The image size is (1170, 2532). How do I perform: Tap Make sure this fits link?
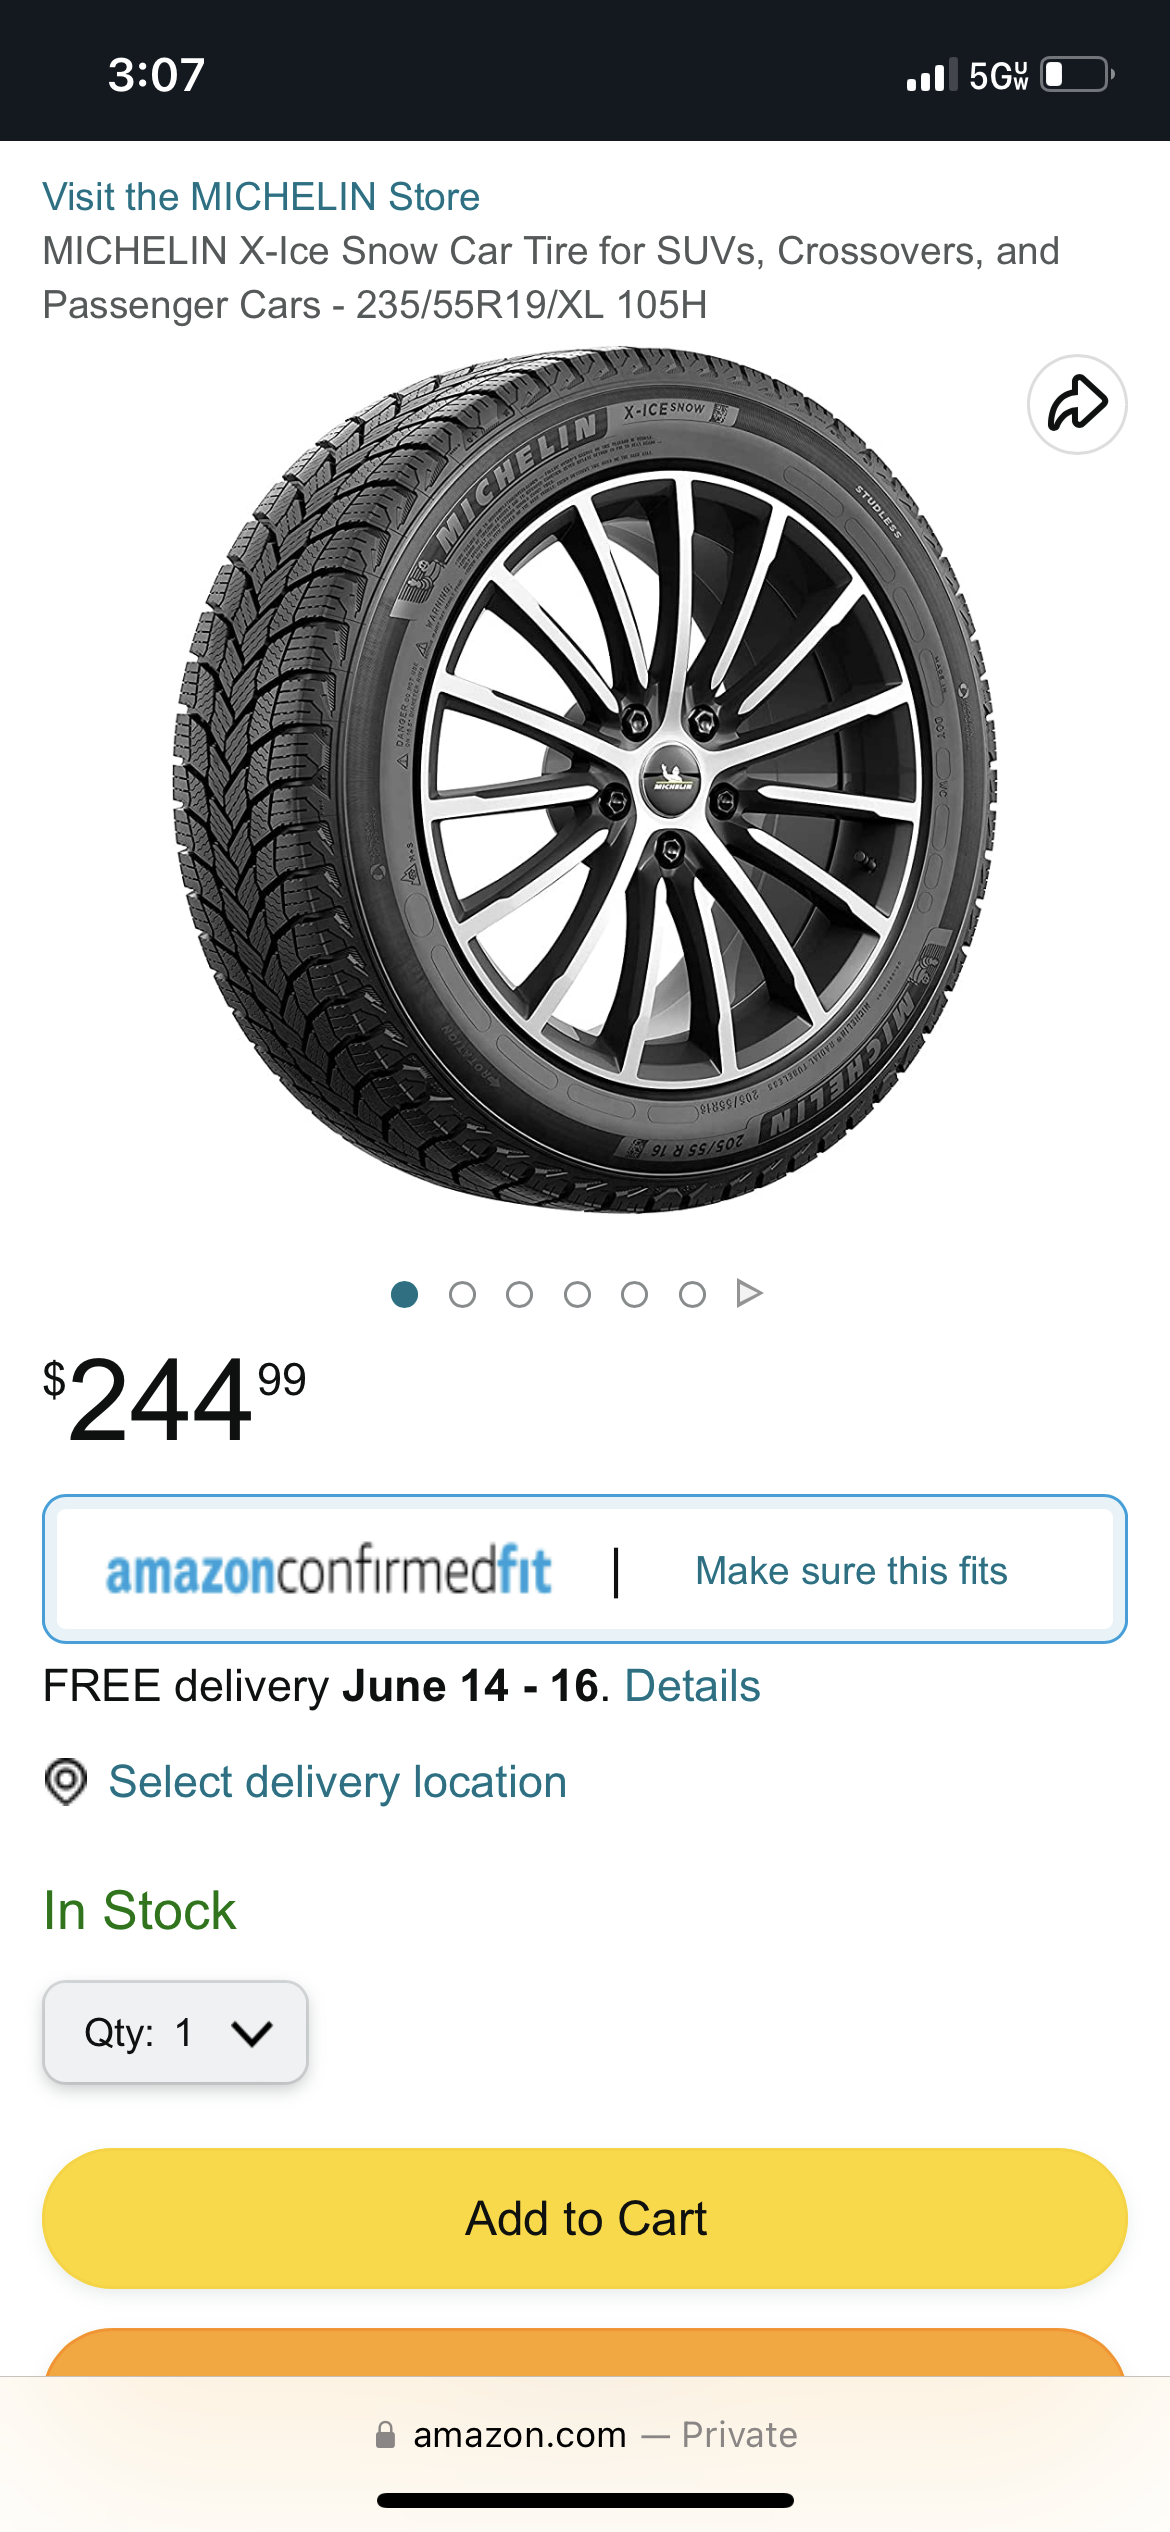coord(851,1571)
